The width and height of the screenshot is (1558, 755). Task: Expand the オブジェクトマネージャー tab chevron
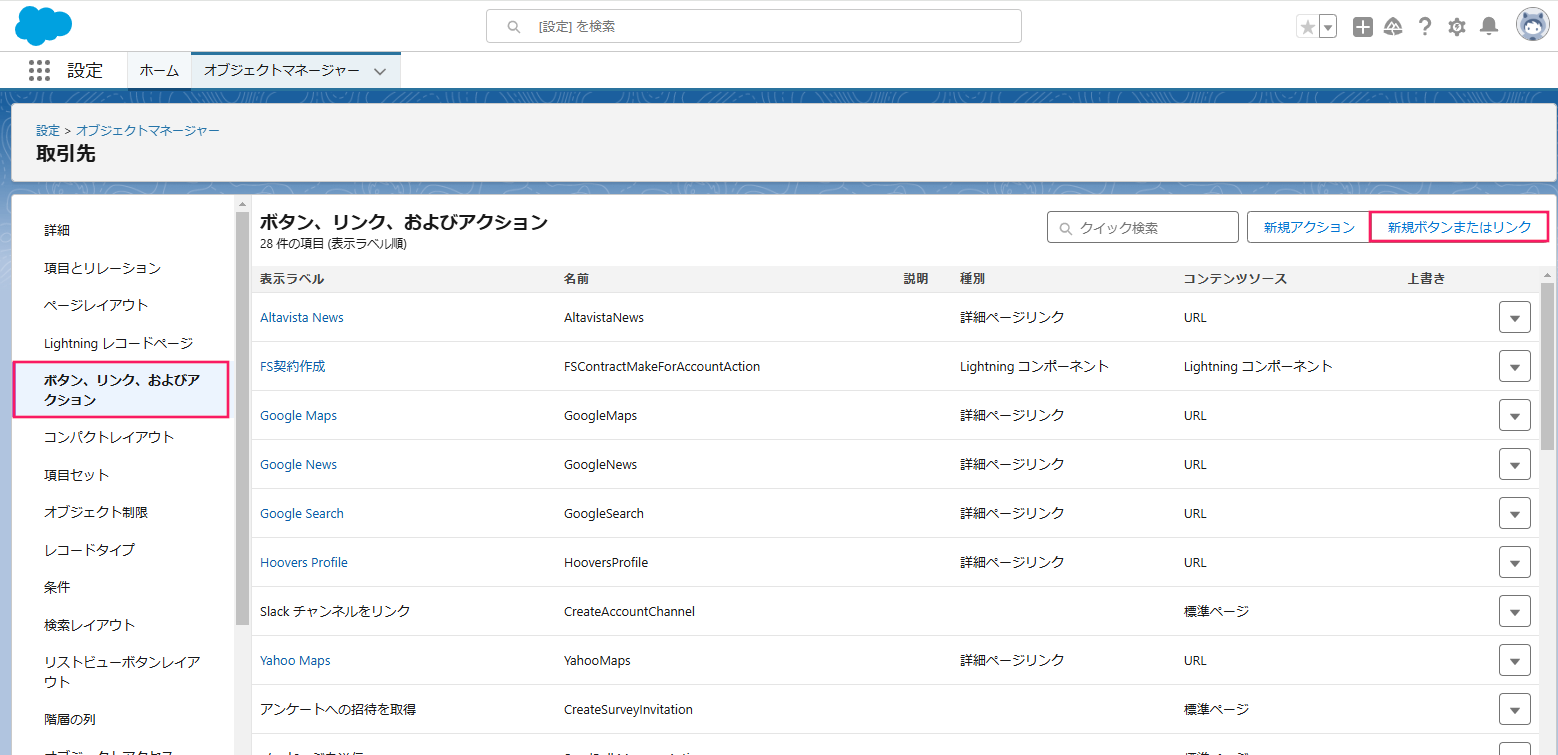[380, 71]
